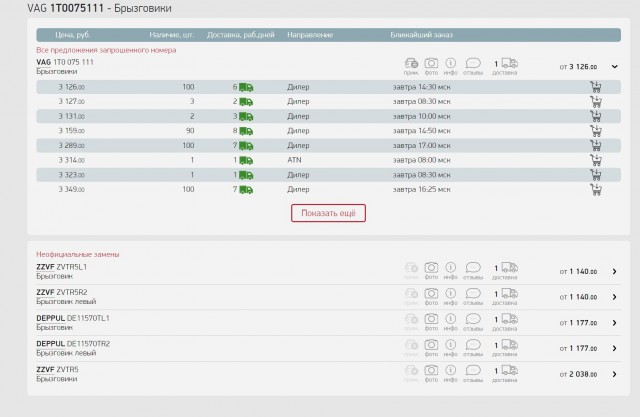The image size is (640, 417).
Task: Click the Ближайший заказ column header
Action: [x=421, y=35]
